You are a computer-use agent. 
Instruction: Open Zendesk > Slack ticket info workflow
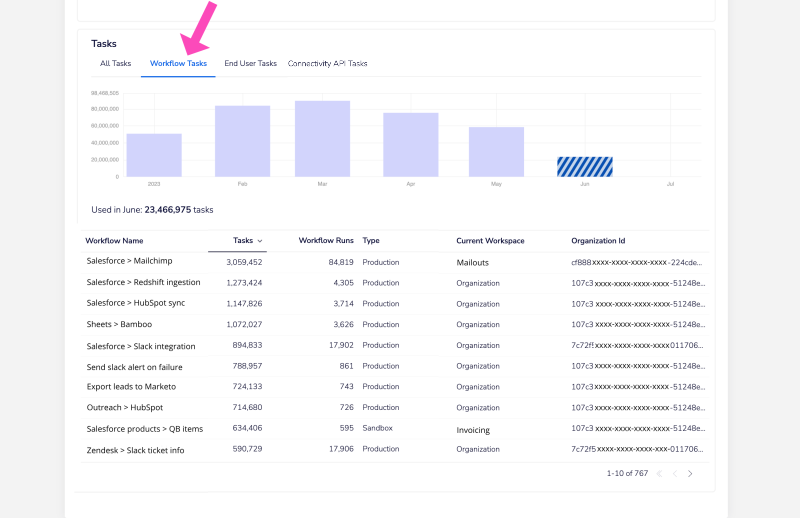point(135,451)
